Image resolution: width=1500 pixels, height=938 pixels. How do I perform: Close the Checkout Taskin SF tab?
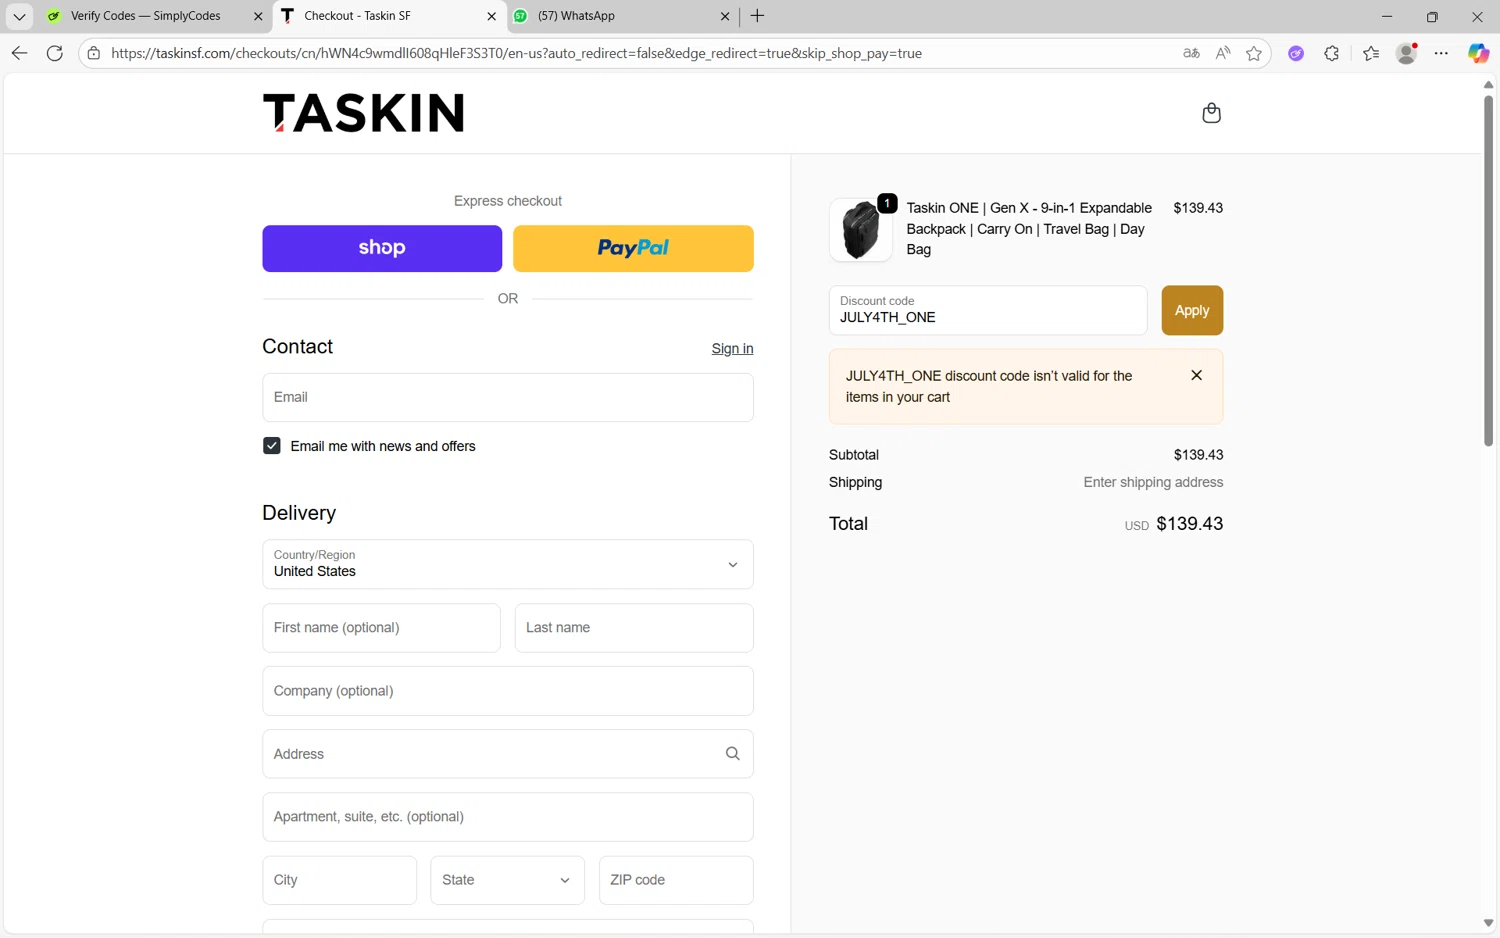click(491, 16)
